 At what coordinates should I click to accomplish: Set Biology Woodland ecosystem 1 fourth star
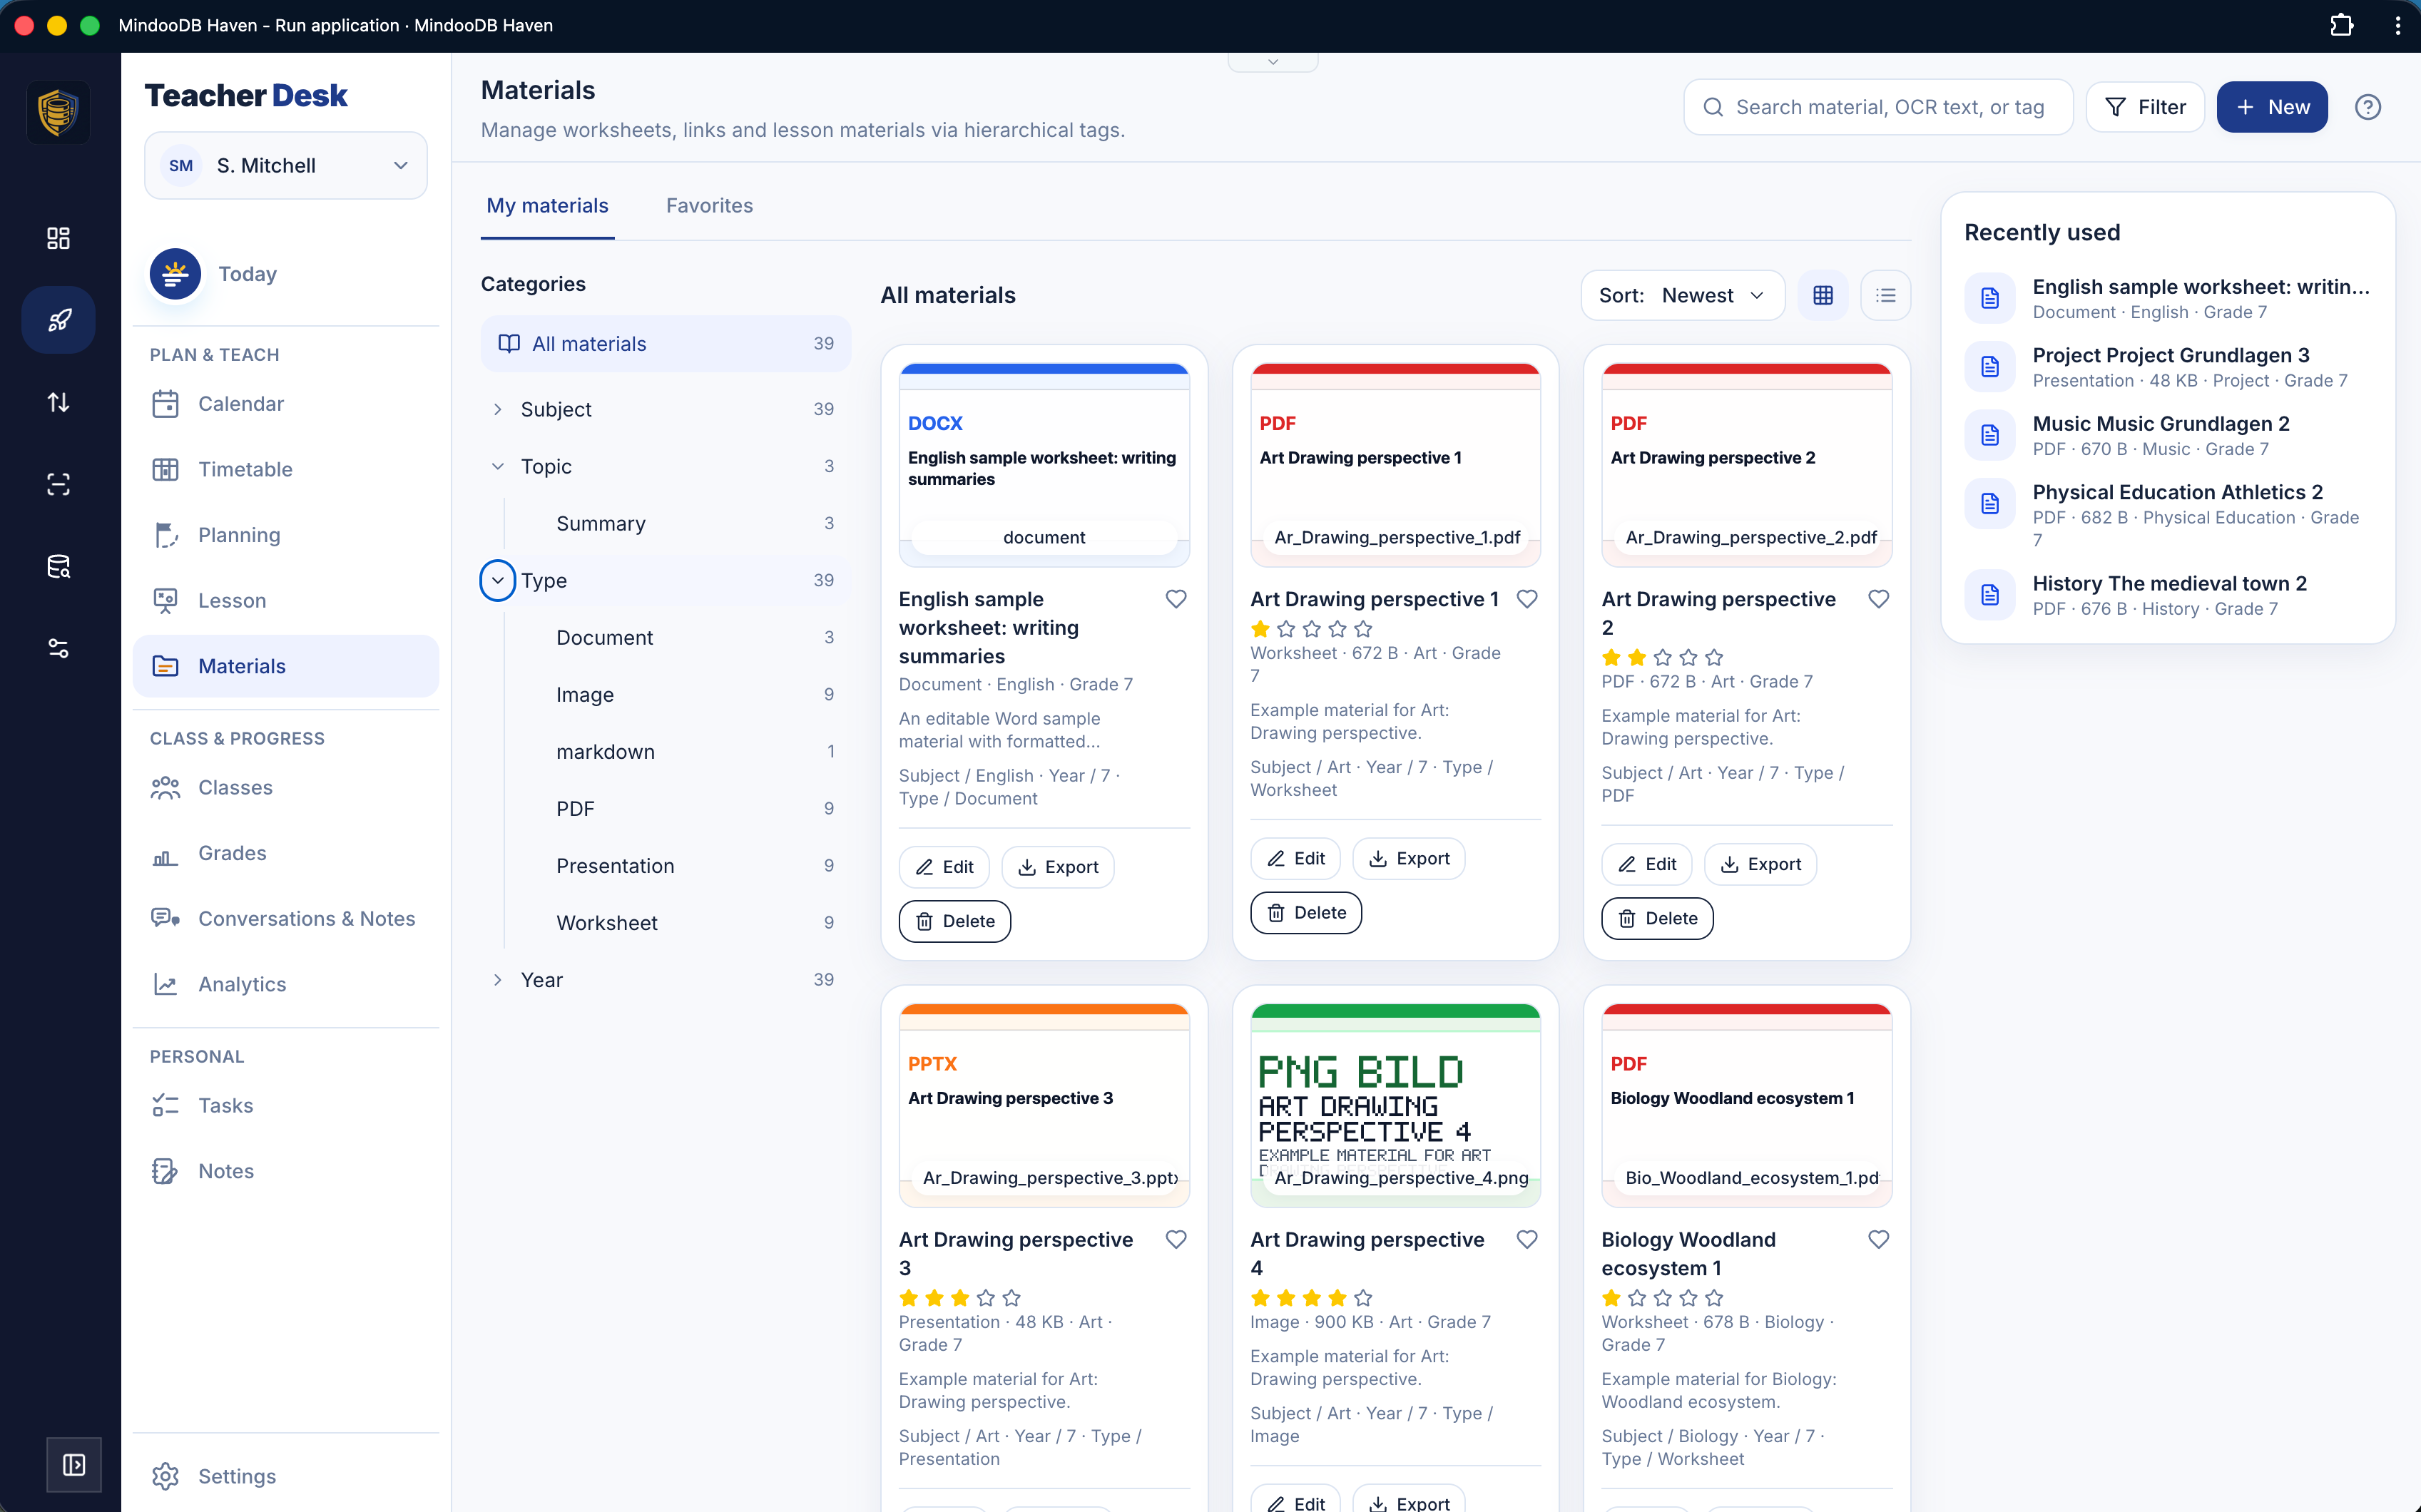[1688, 1297]
